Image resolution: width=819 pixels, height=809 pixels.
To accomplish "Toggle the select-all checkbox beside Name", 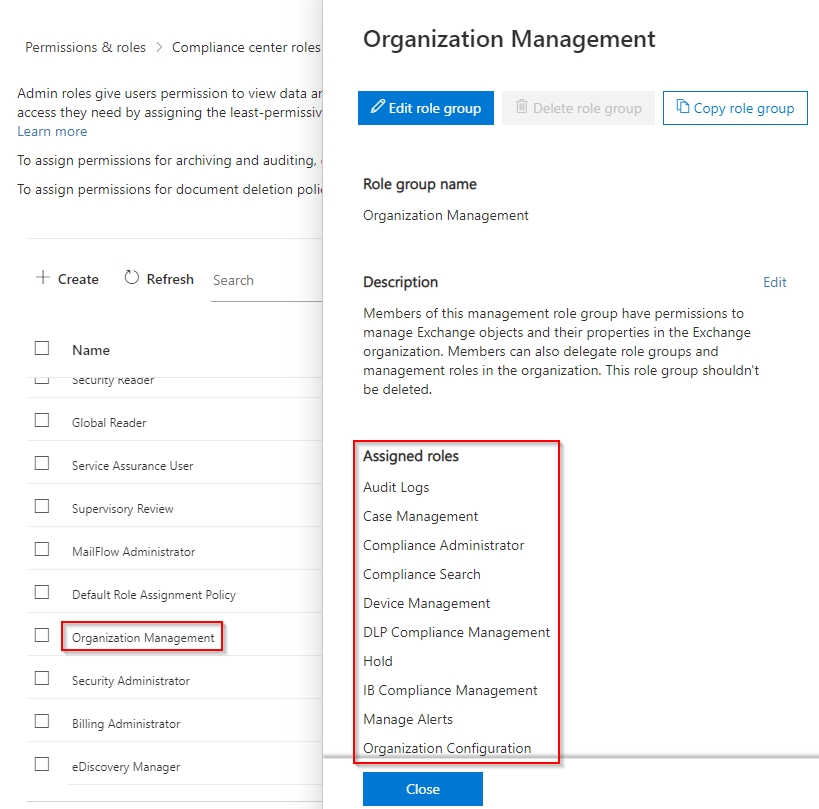I will (x=42, y=348).
